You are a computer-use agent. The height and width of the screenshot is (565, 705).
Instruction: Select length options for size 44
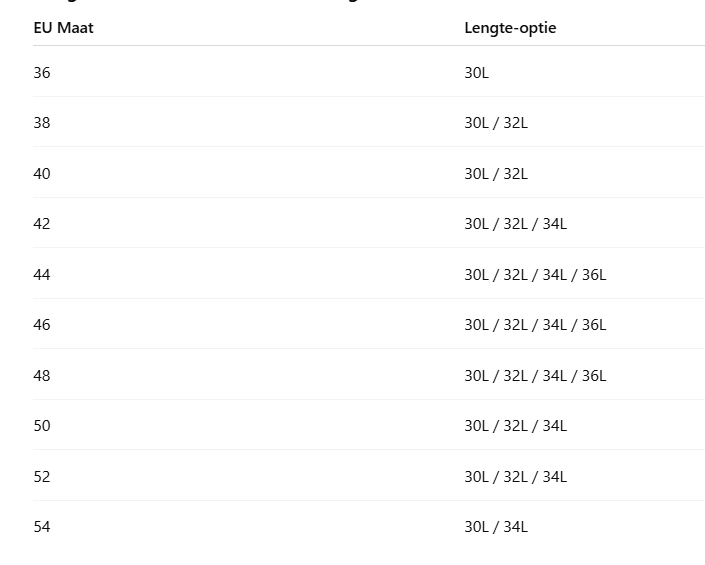(535, 274)
